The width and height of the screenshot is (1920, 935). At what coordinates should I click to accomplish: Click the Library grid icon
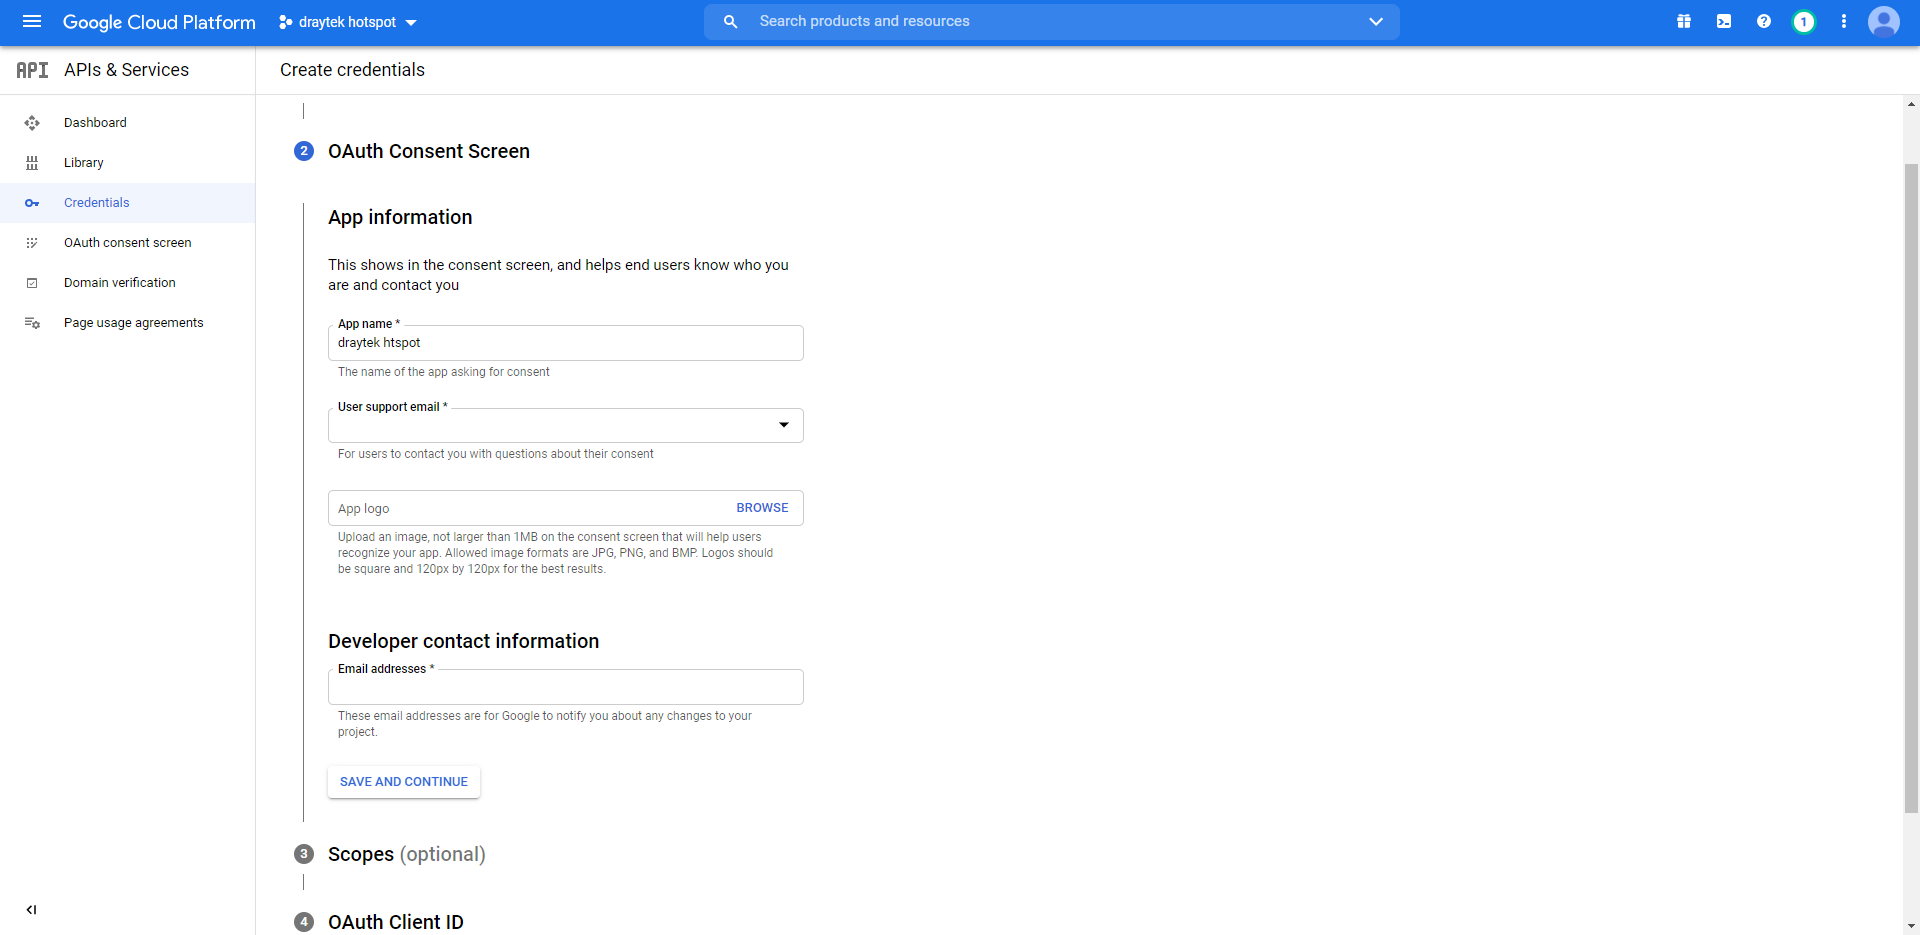pyautogui.click(x=32, y=163)
